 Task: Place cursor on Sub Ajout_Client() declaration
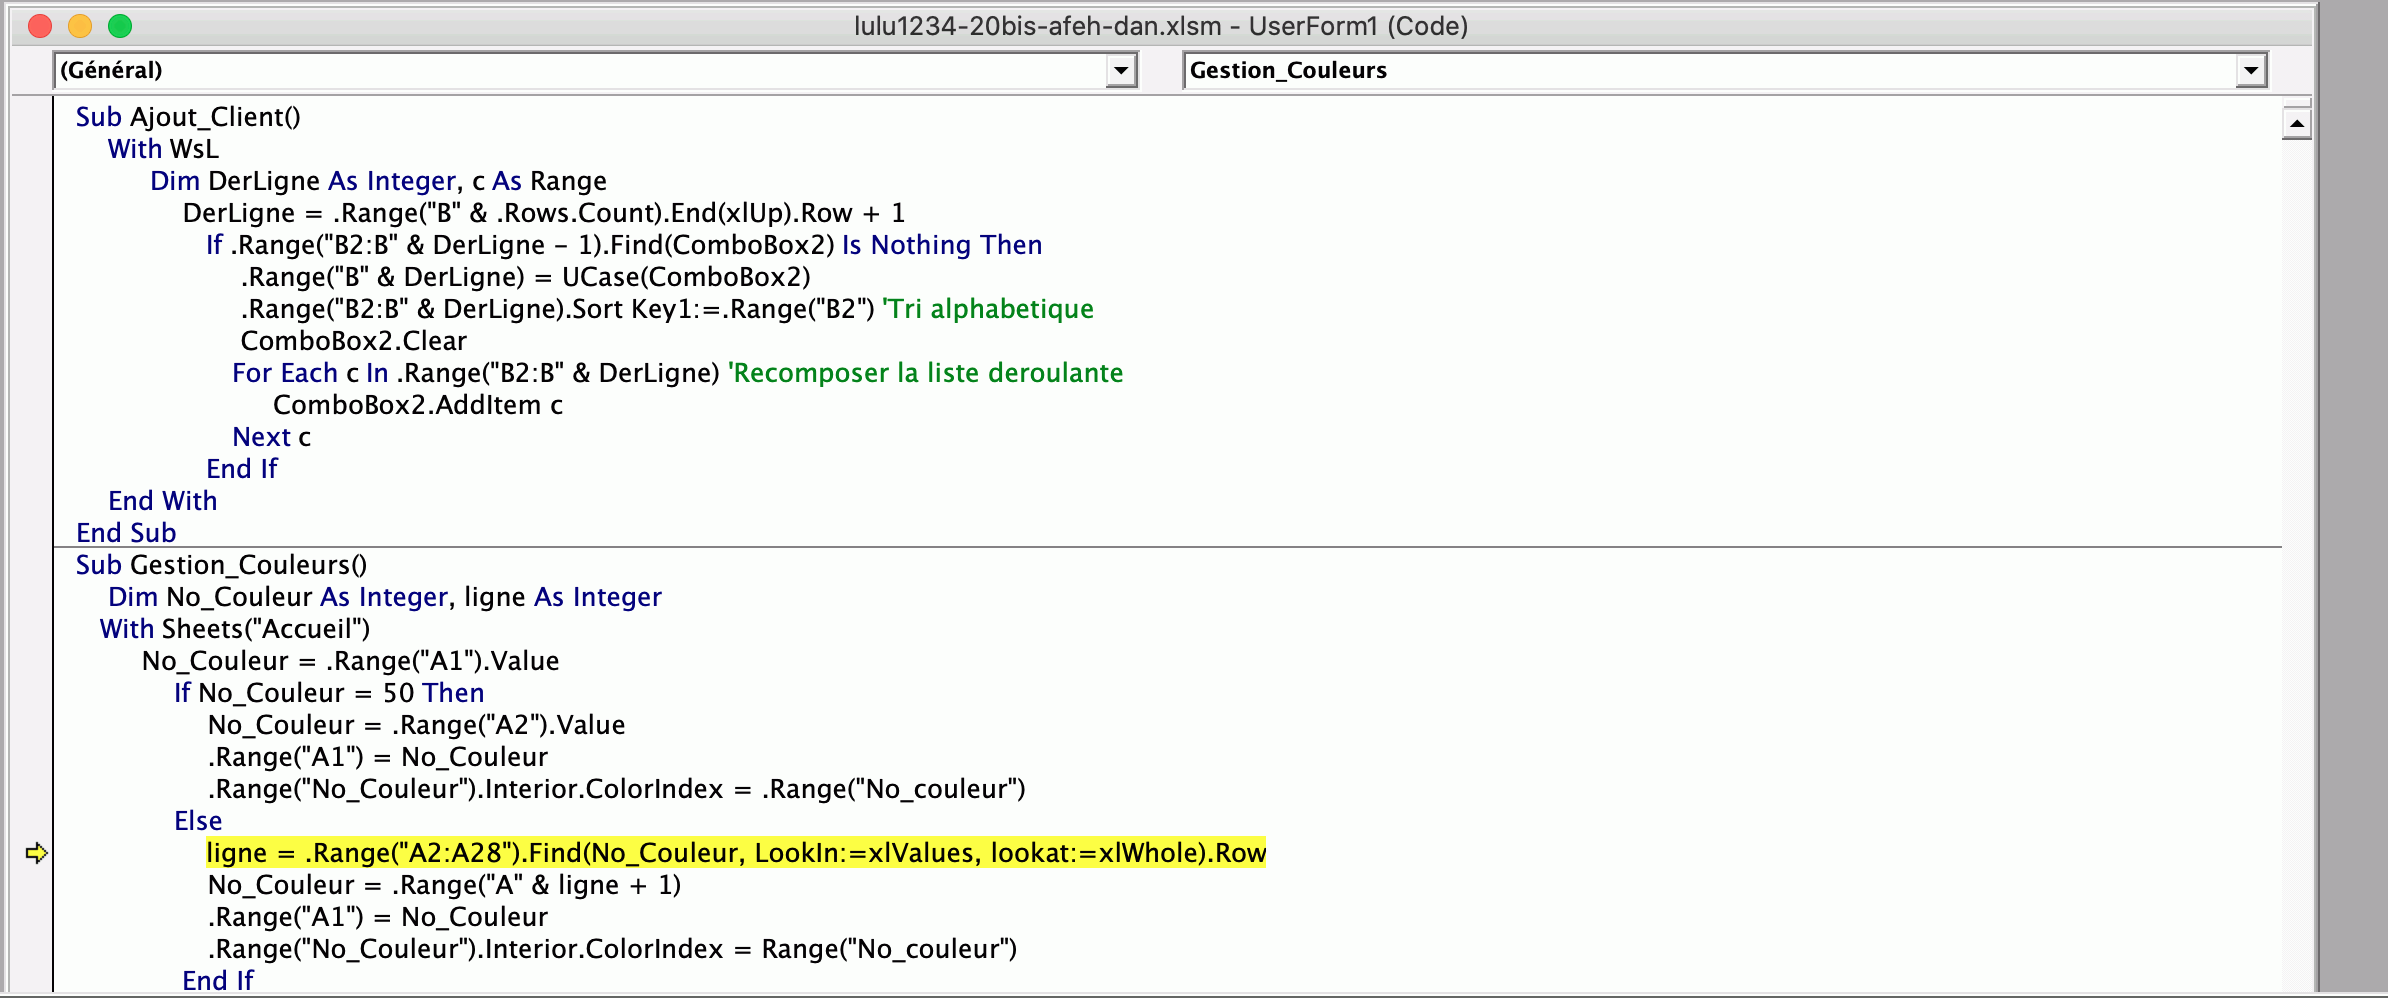(x=188, y=117)
